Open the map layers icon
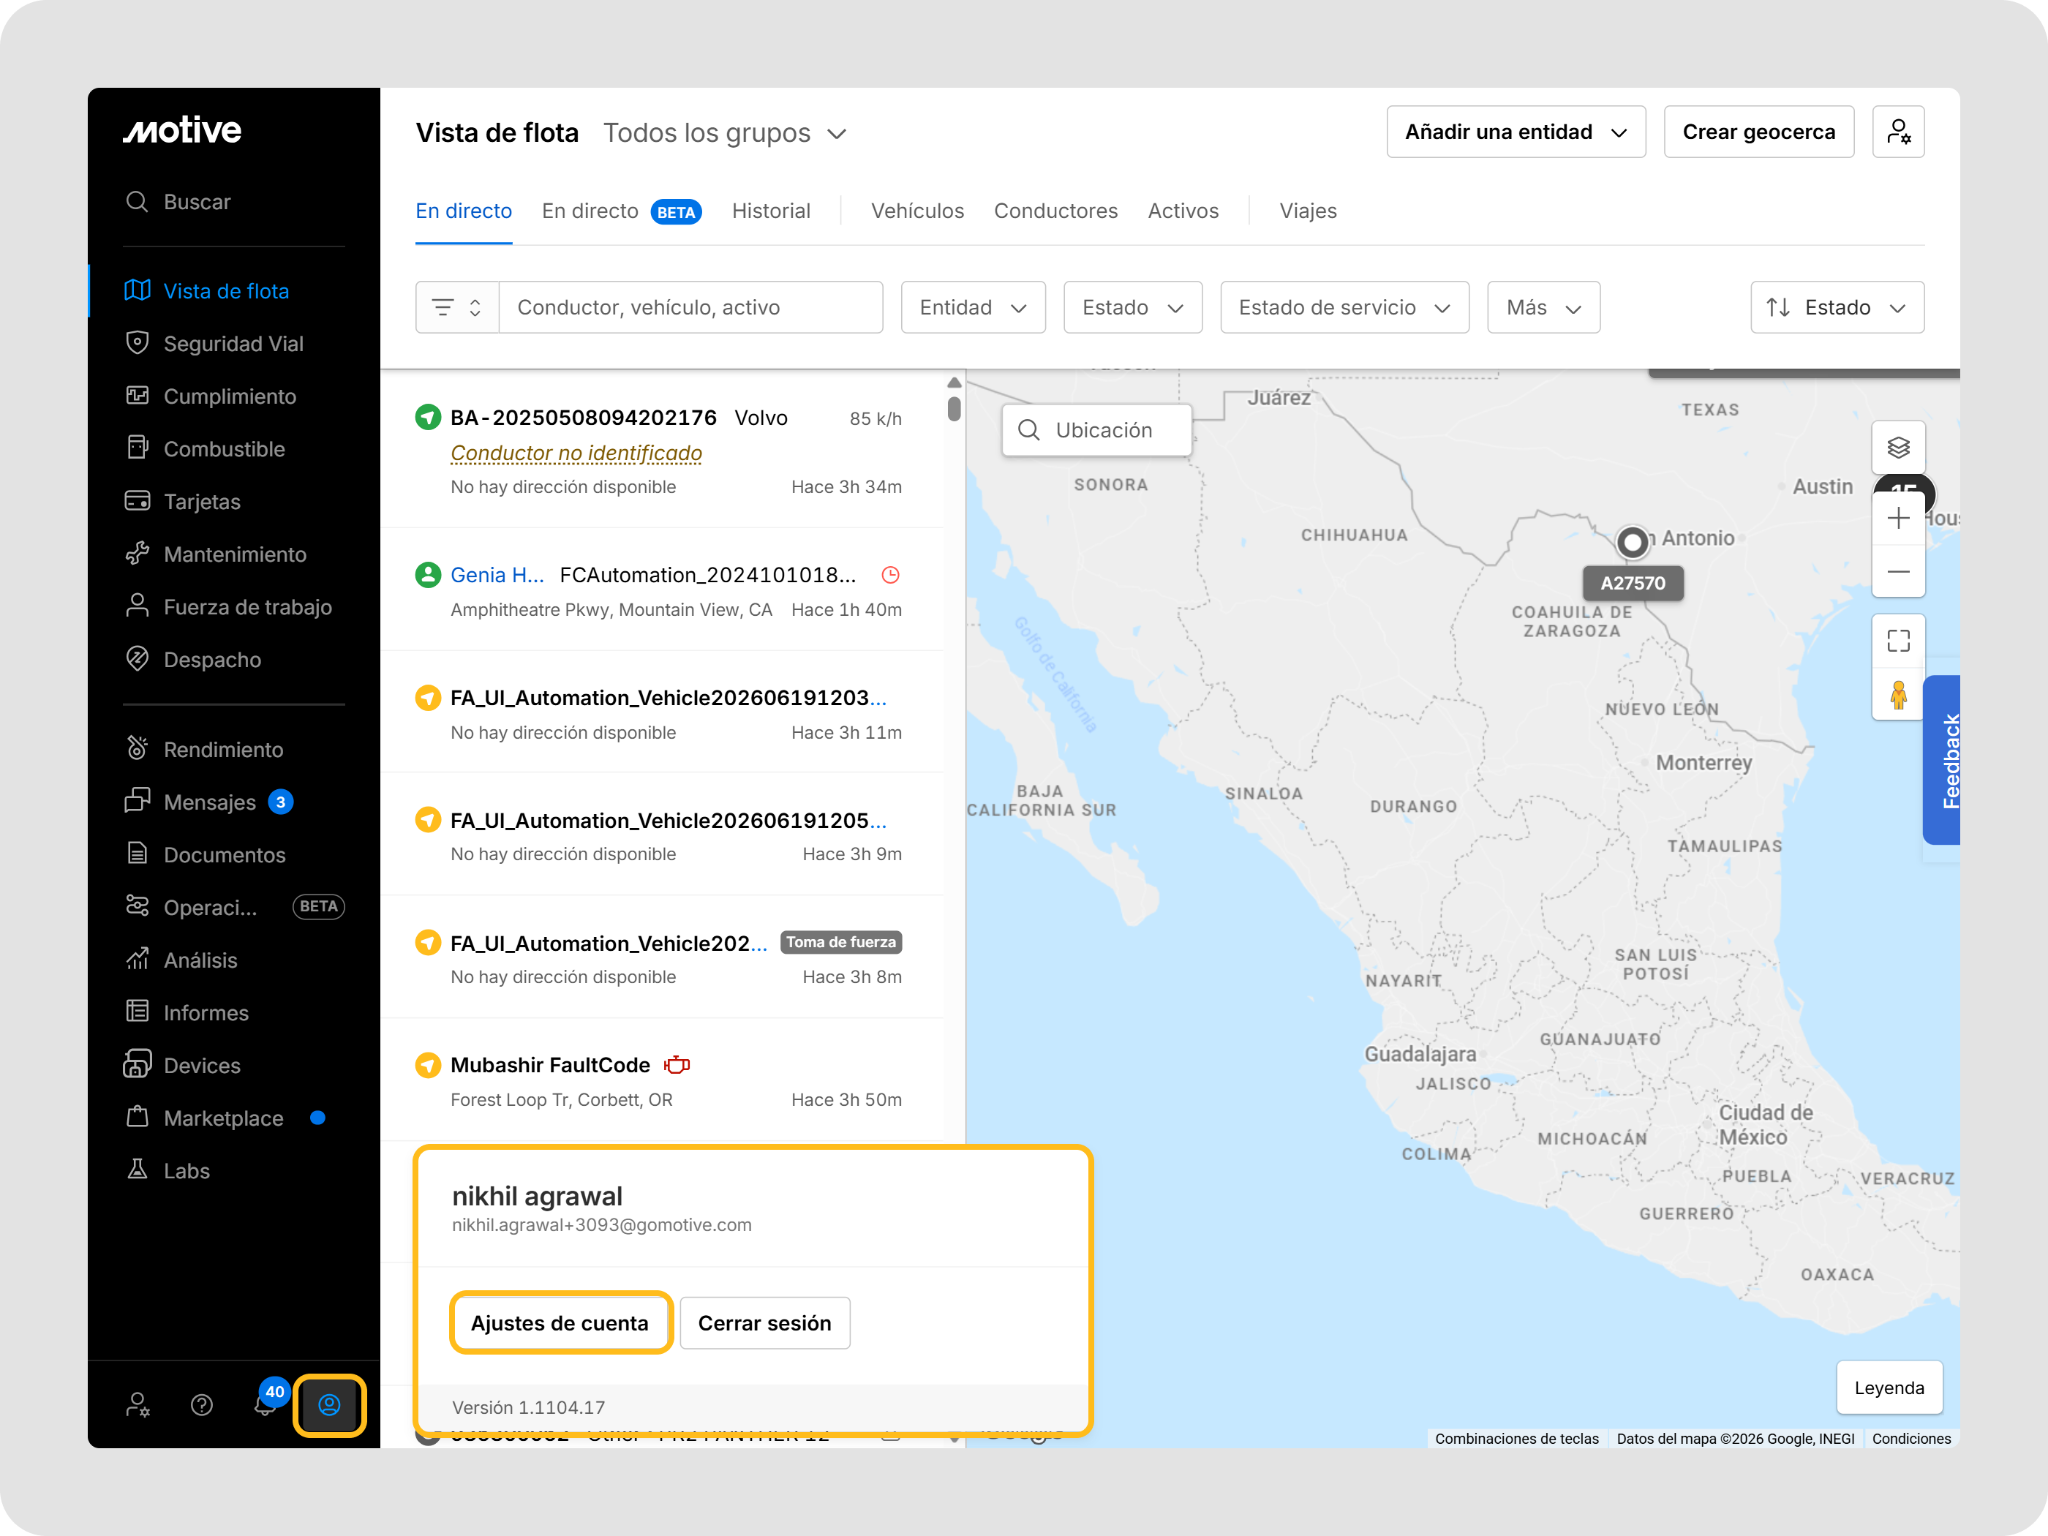The width and height of the screenshot is (2048, 1536). pyautogui.click(x=1898, y=447)
